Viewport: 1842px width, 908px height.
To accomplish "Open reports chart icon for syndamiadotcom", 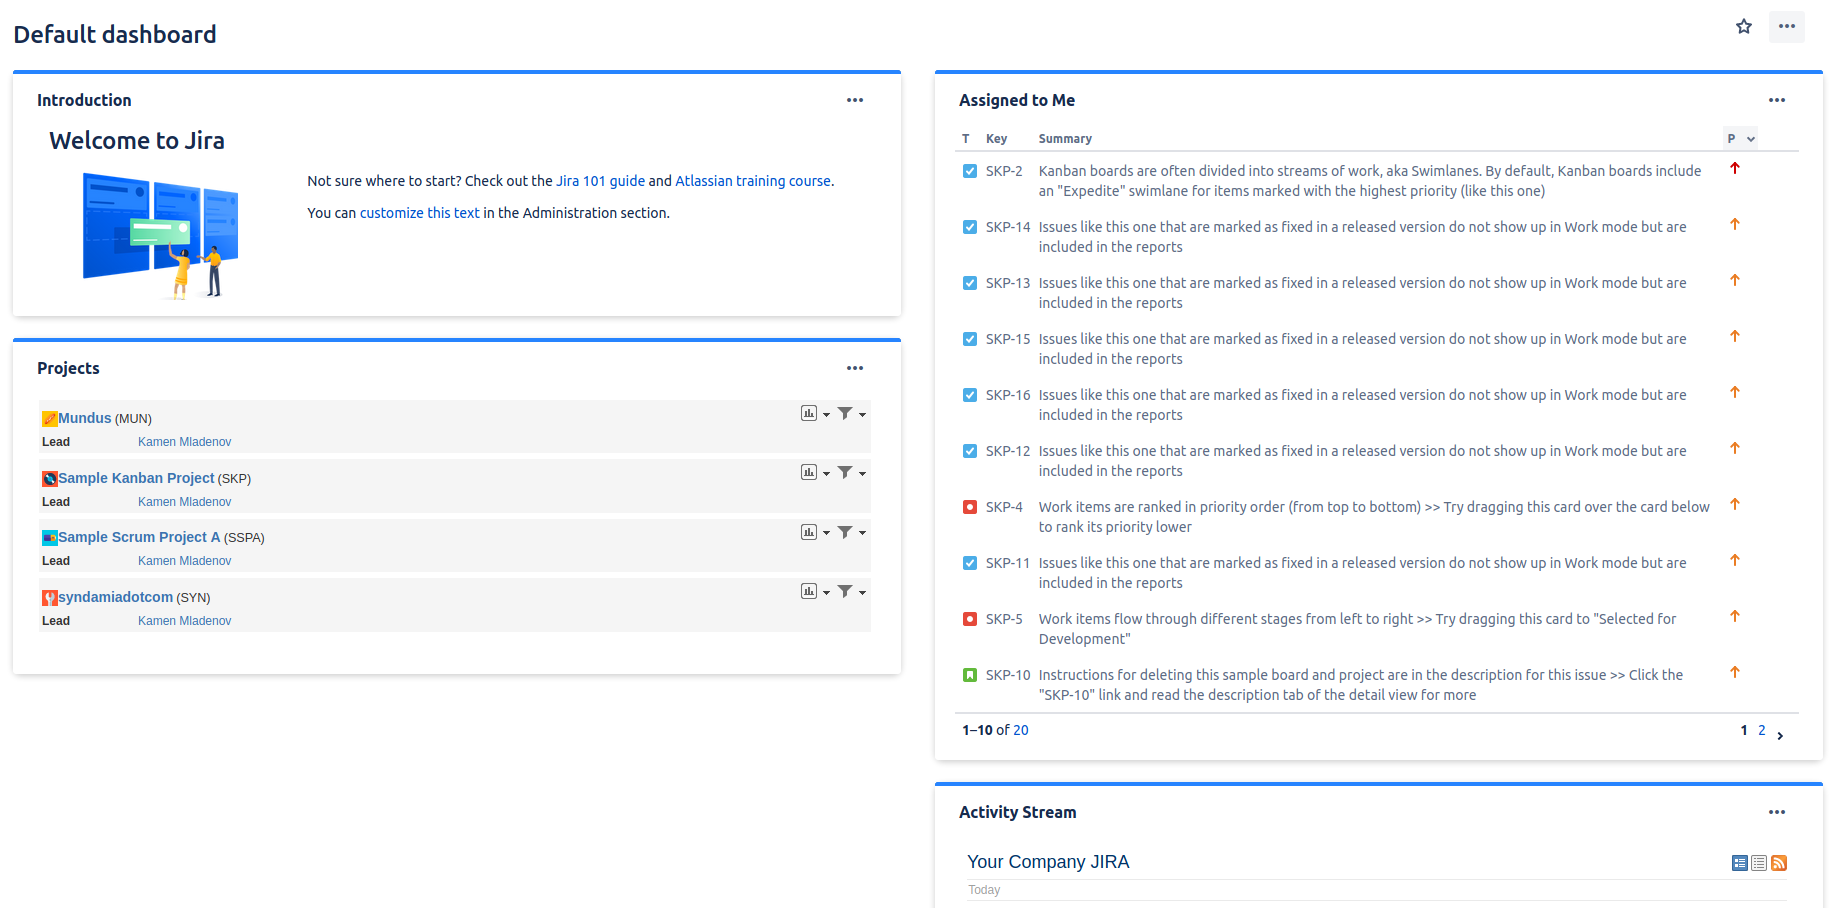I will tap(809, 591).
